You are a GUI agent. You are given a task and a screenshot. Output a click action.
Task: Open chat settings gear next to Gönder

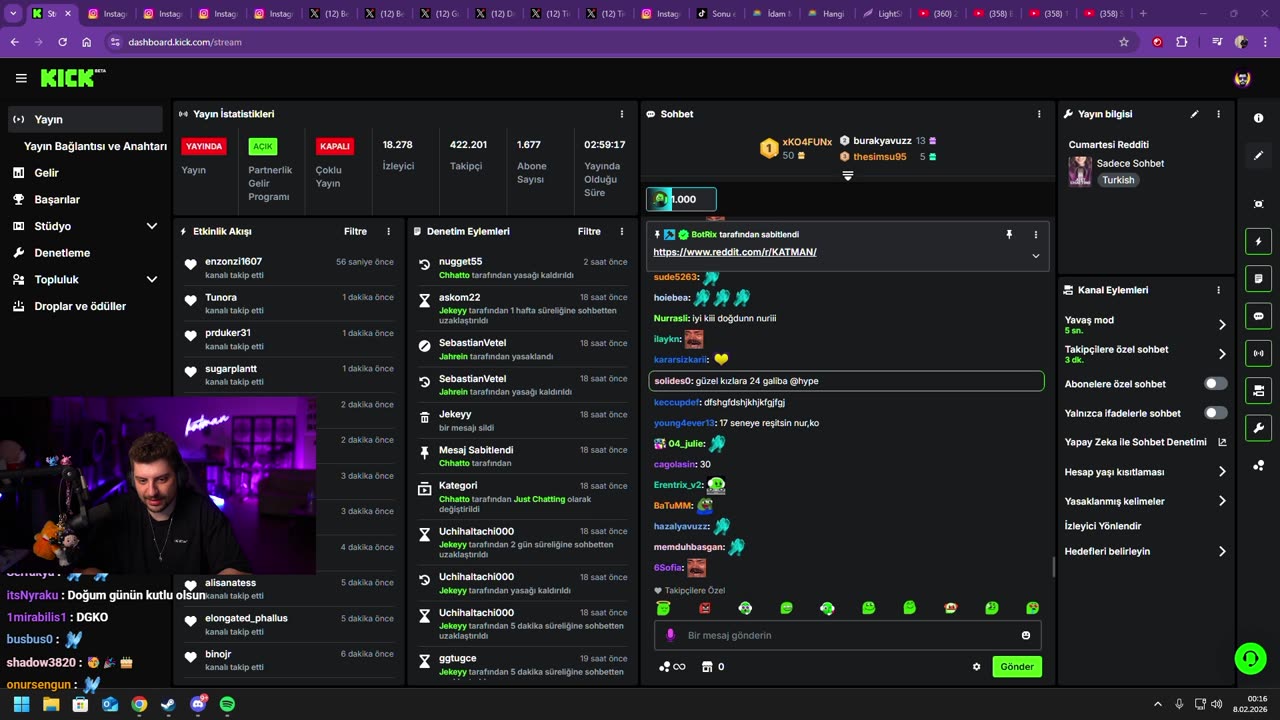pos(977,667)
